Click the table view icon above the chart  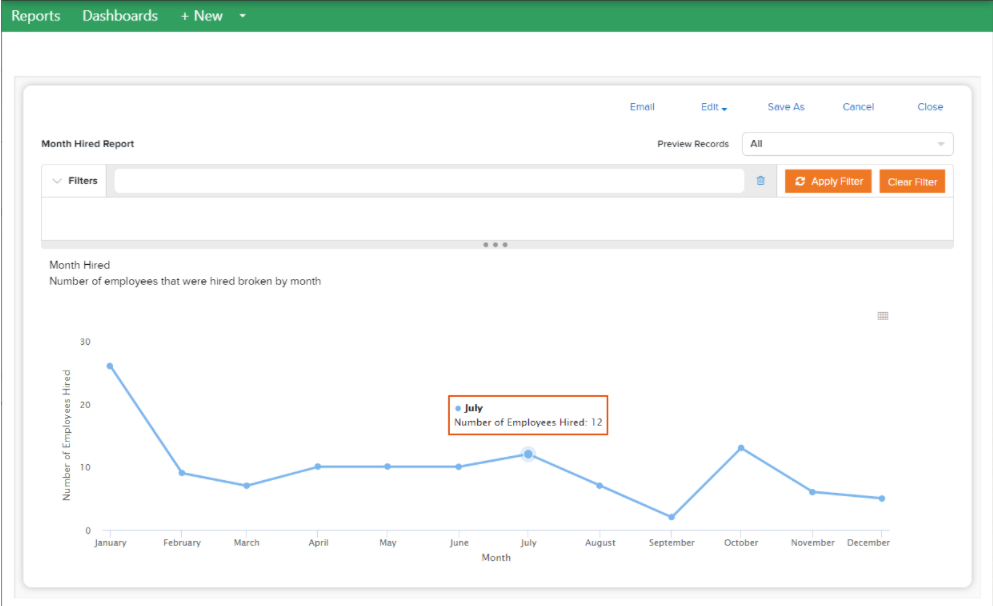pos(883,316)
